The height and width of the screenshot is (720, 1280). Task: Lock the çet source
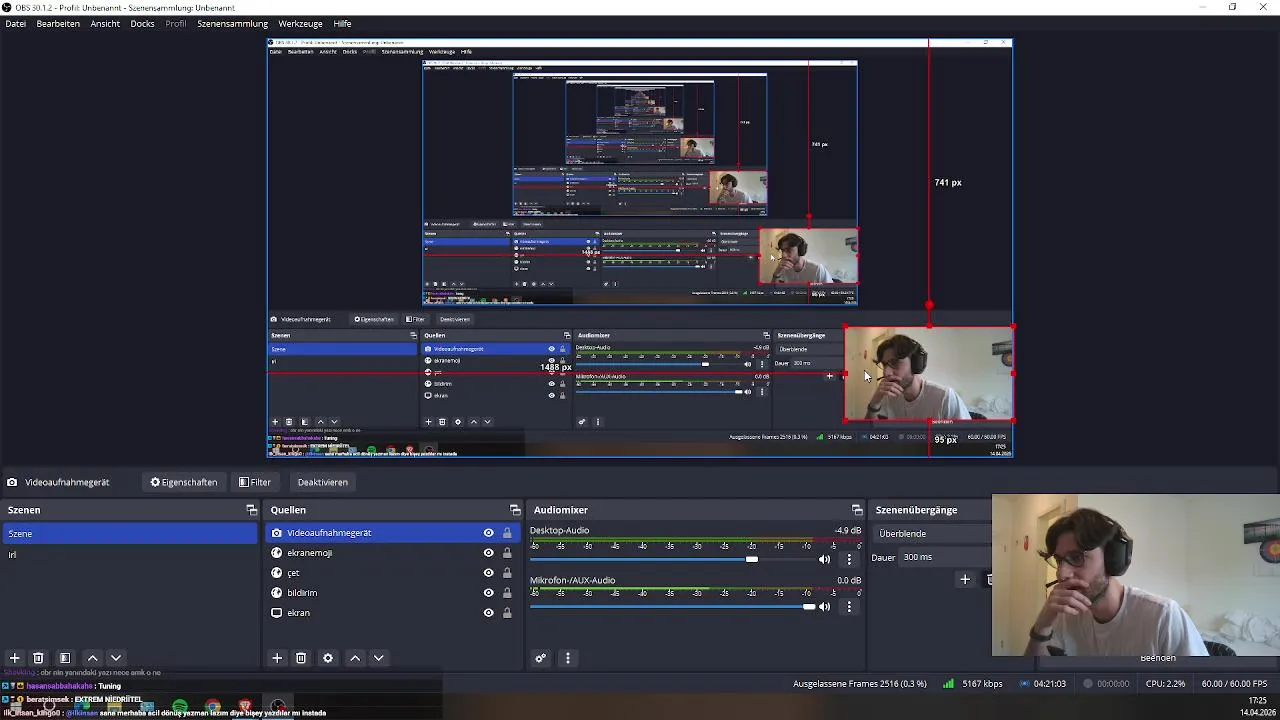pos(507,573)
